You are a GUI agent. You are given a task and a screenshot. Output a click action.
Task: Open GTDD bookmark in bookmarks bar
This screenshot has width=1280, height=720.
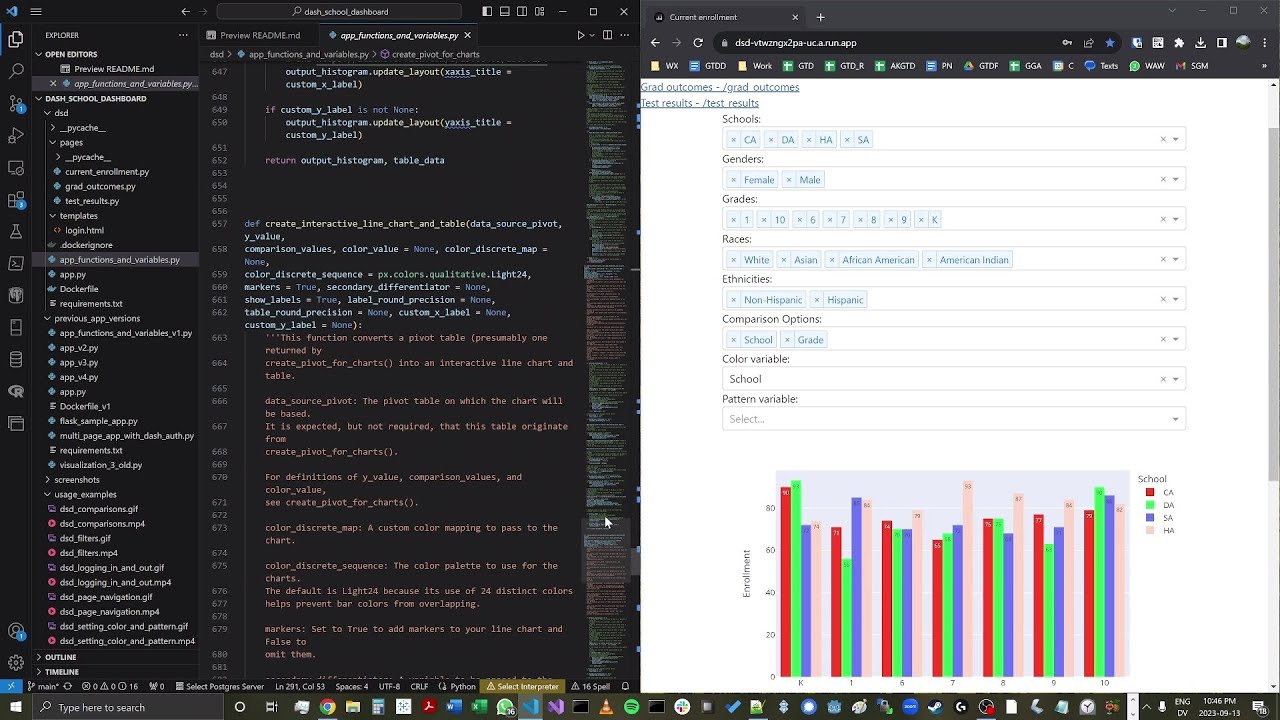pos(708,66)
